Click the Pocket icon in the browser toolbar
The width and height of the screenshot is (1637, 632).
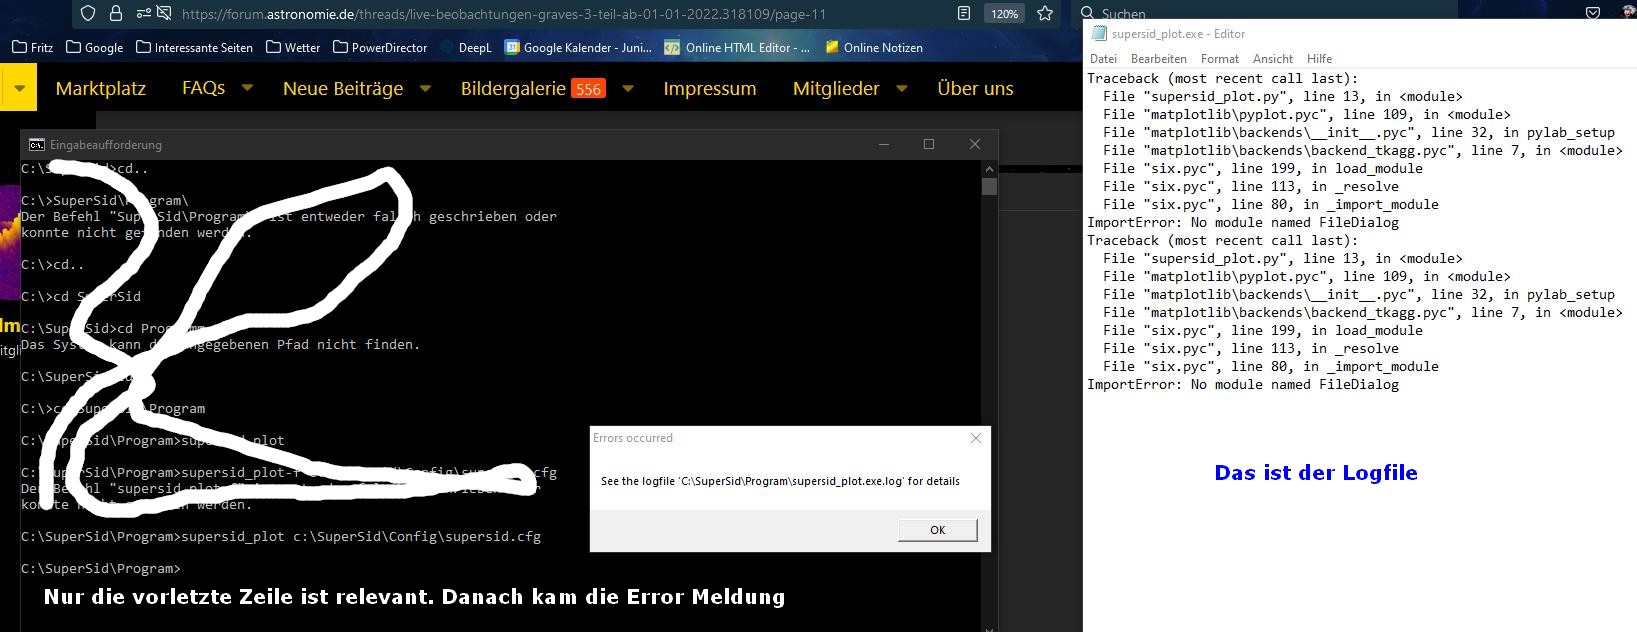coord(1593,13)
